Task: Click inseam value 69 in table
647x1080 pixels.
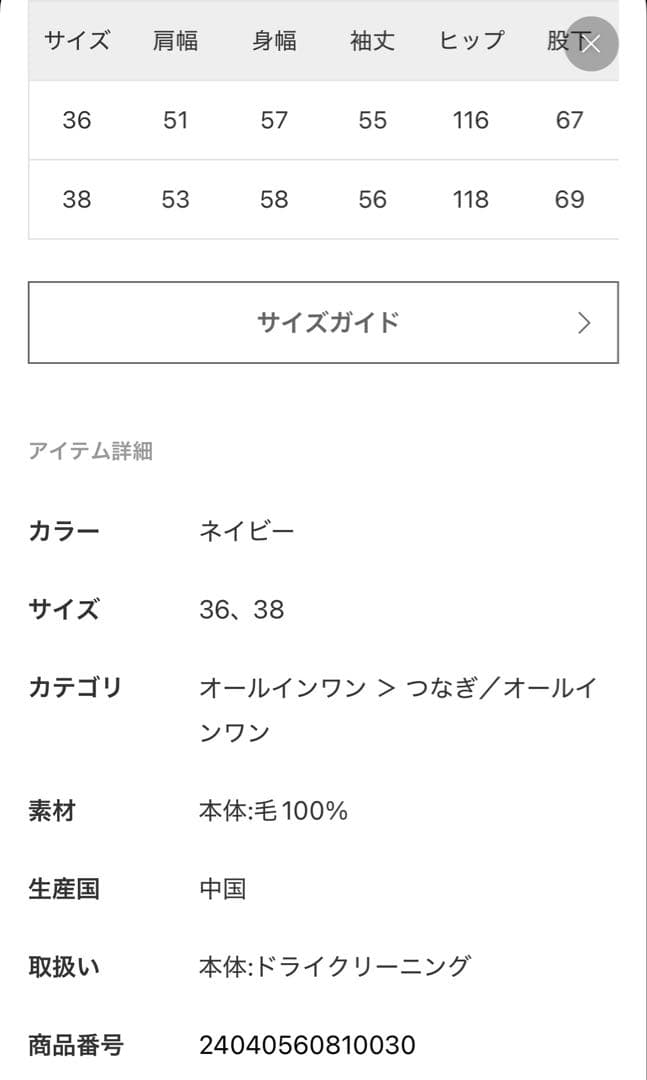Action: pos(569,199)
